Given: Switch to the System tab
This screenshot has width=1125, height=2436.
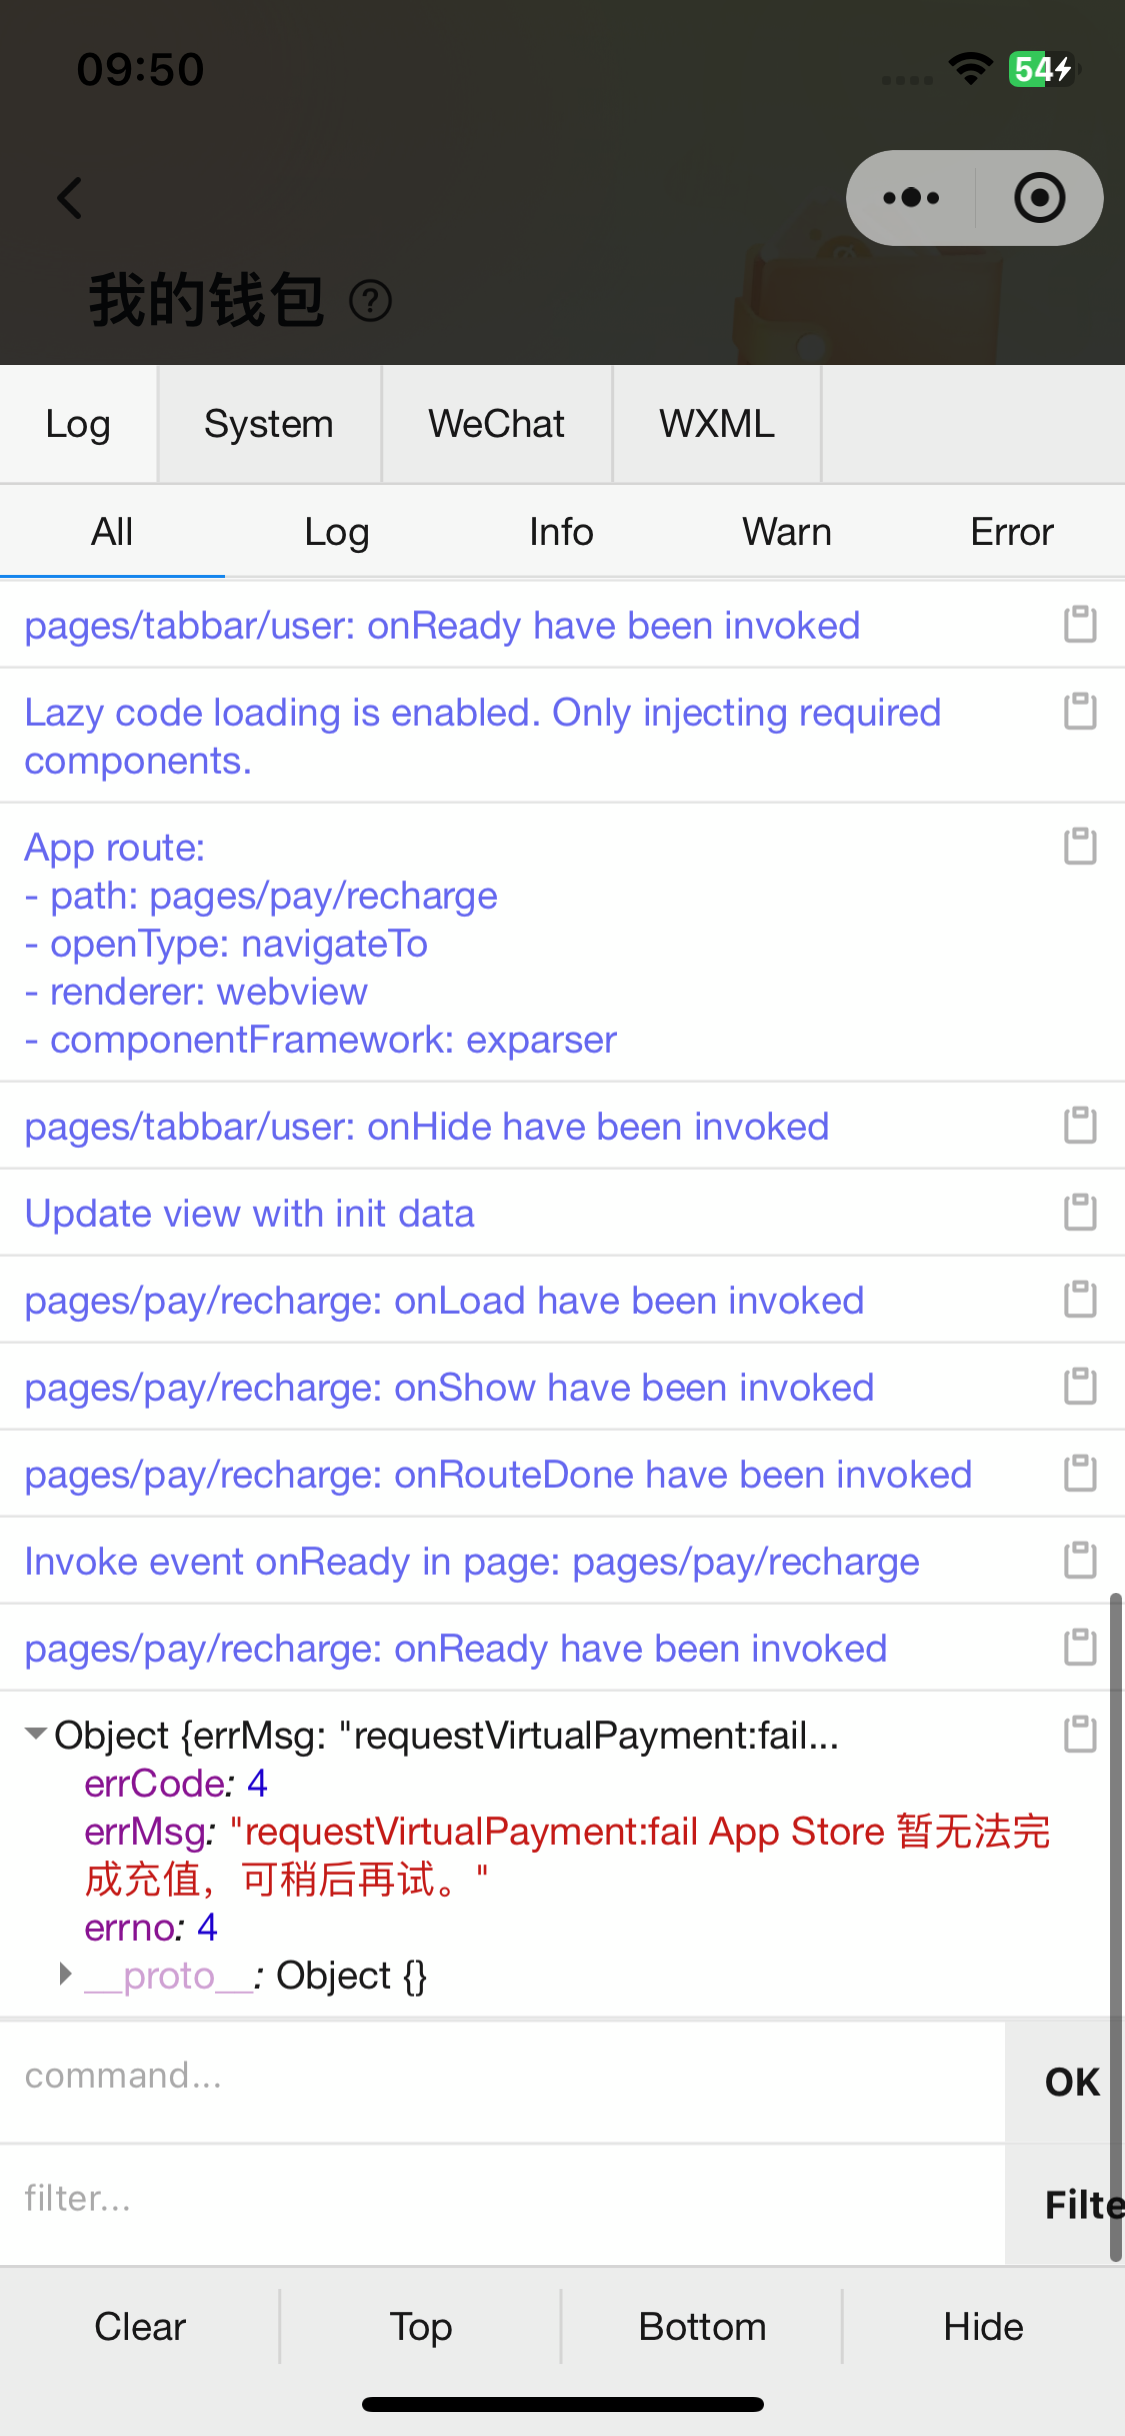Looking at the screenshot, I should click(268, 424).
